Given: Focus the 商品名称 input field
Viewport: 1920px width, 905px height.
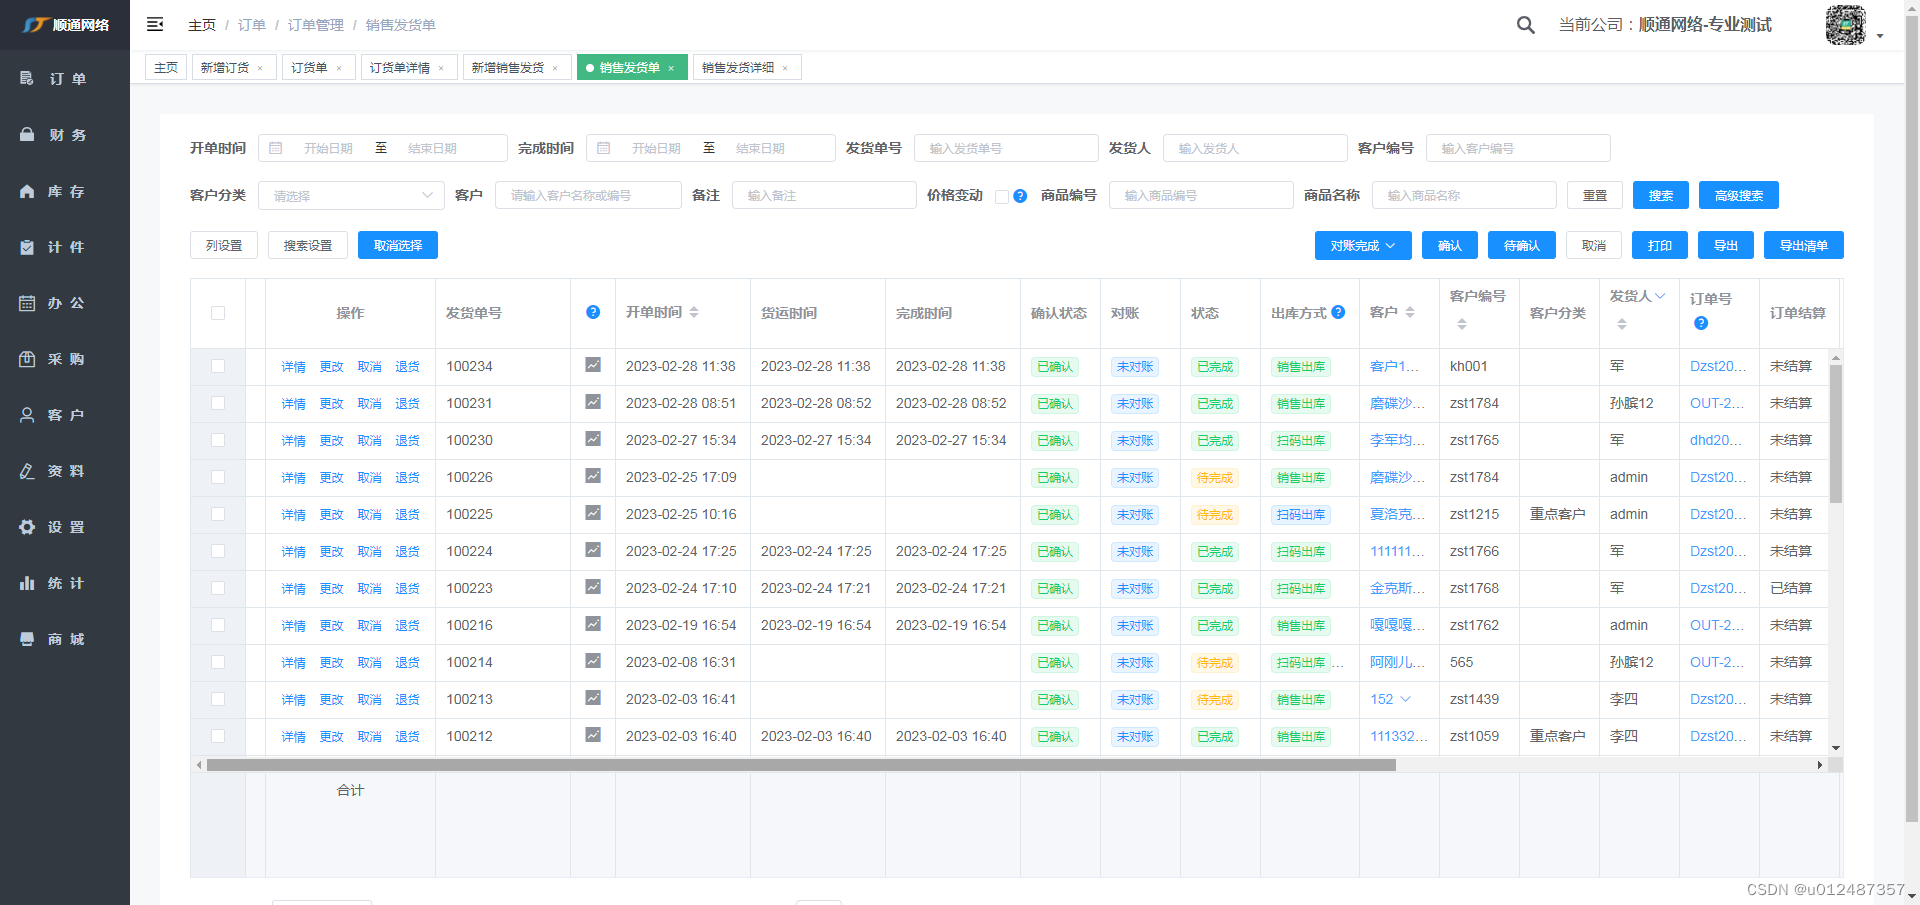Looking at the screenshot, I should coord(1464,195).
